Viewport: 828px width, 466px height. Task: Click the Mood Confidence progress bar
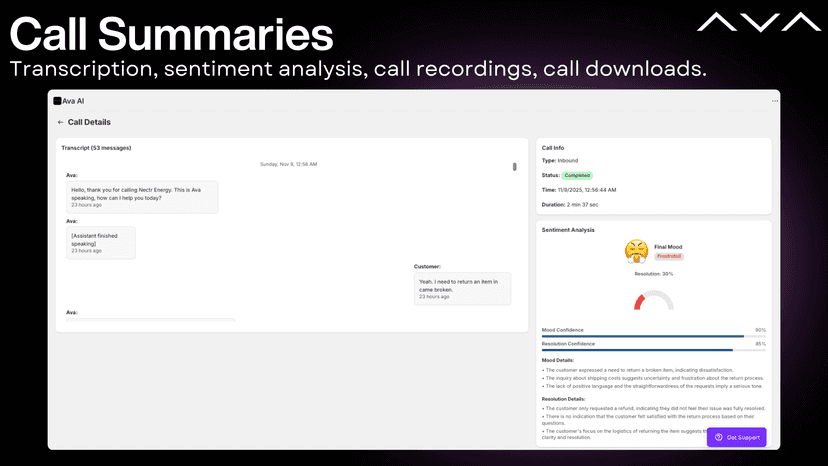tap(654, 336)
